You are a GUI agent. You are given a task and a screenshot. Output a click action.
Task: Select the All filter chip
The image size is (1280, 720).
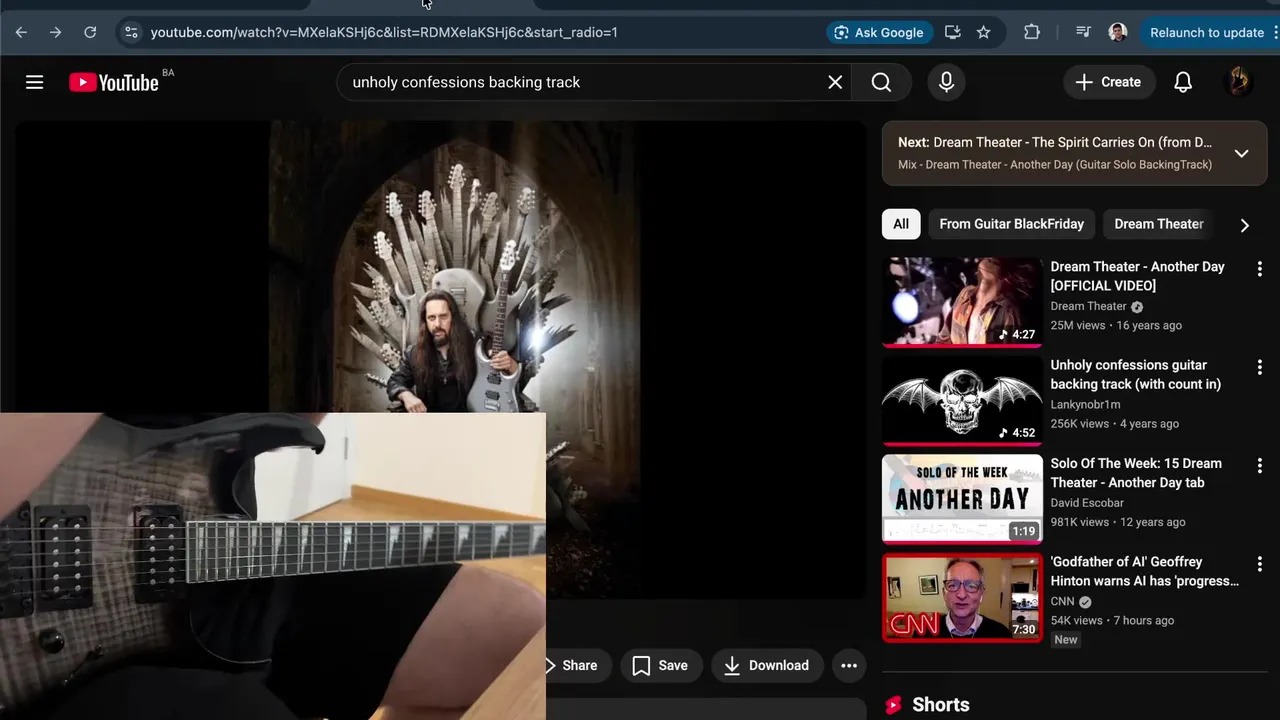tap(900, 224)
